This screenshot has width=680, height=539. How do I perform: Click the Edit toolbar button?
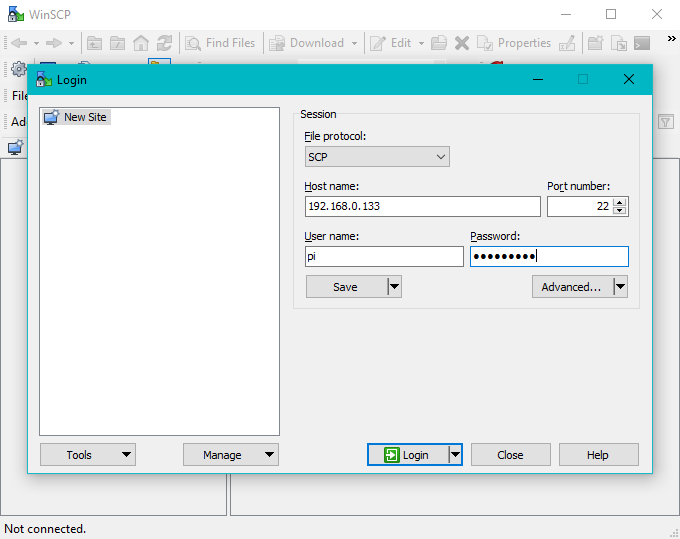(390, 43)
